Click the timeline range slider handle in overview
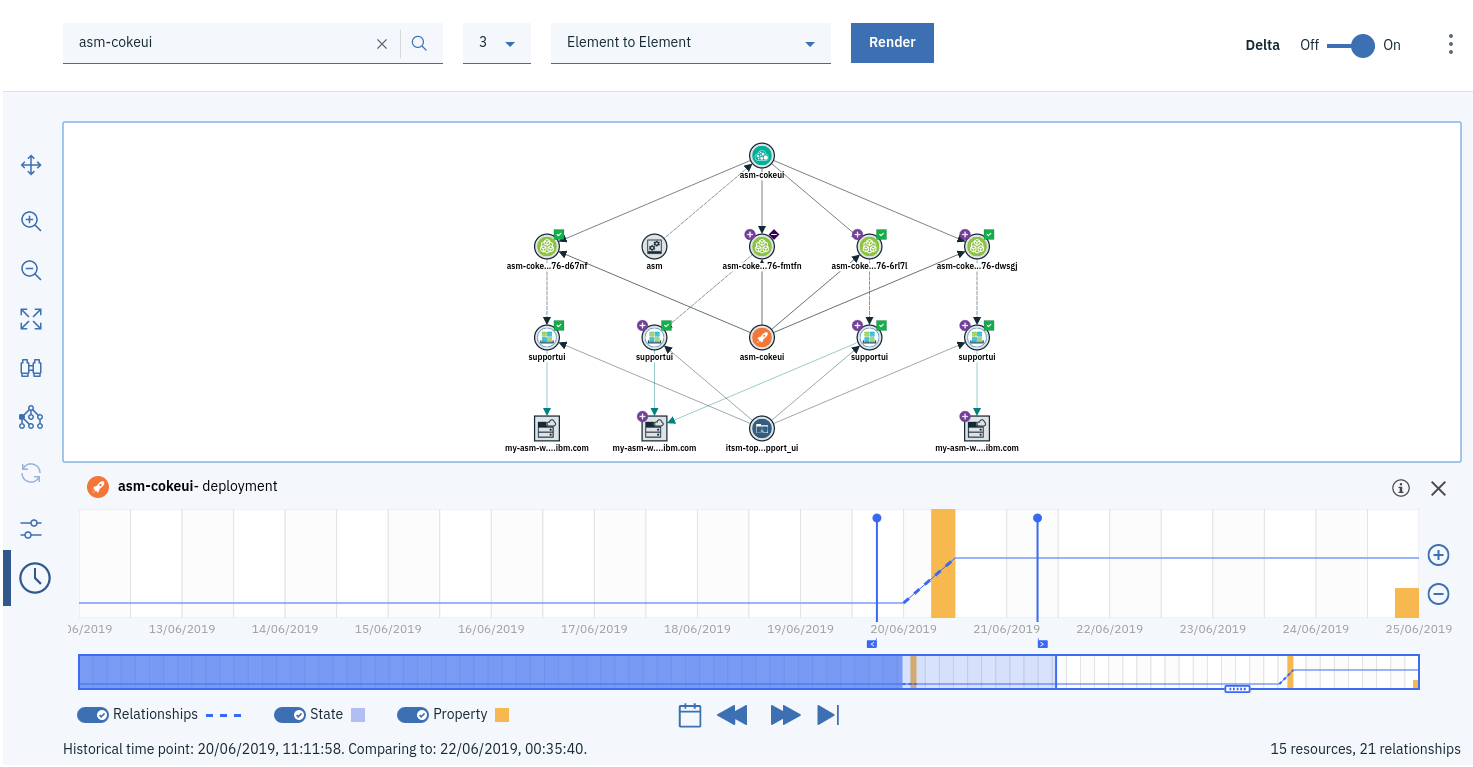The height and width of the screenshot is (767, 1473). [x=1238, y=688]
